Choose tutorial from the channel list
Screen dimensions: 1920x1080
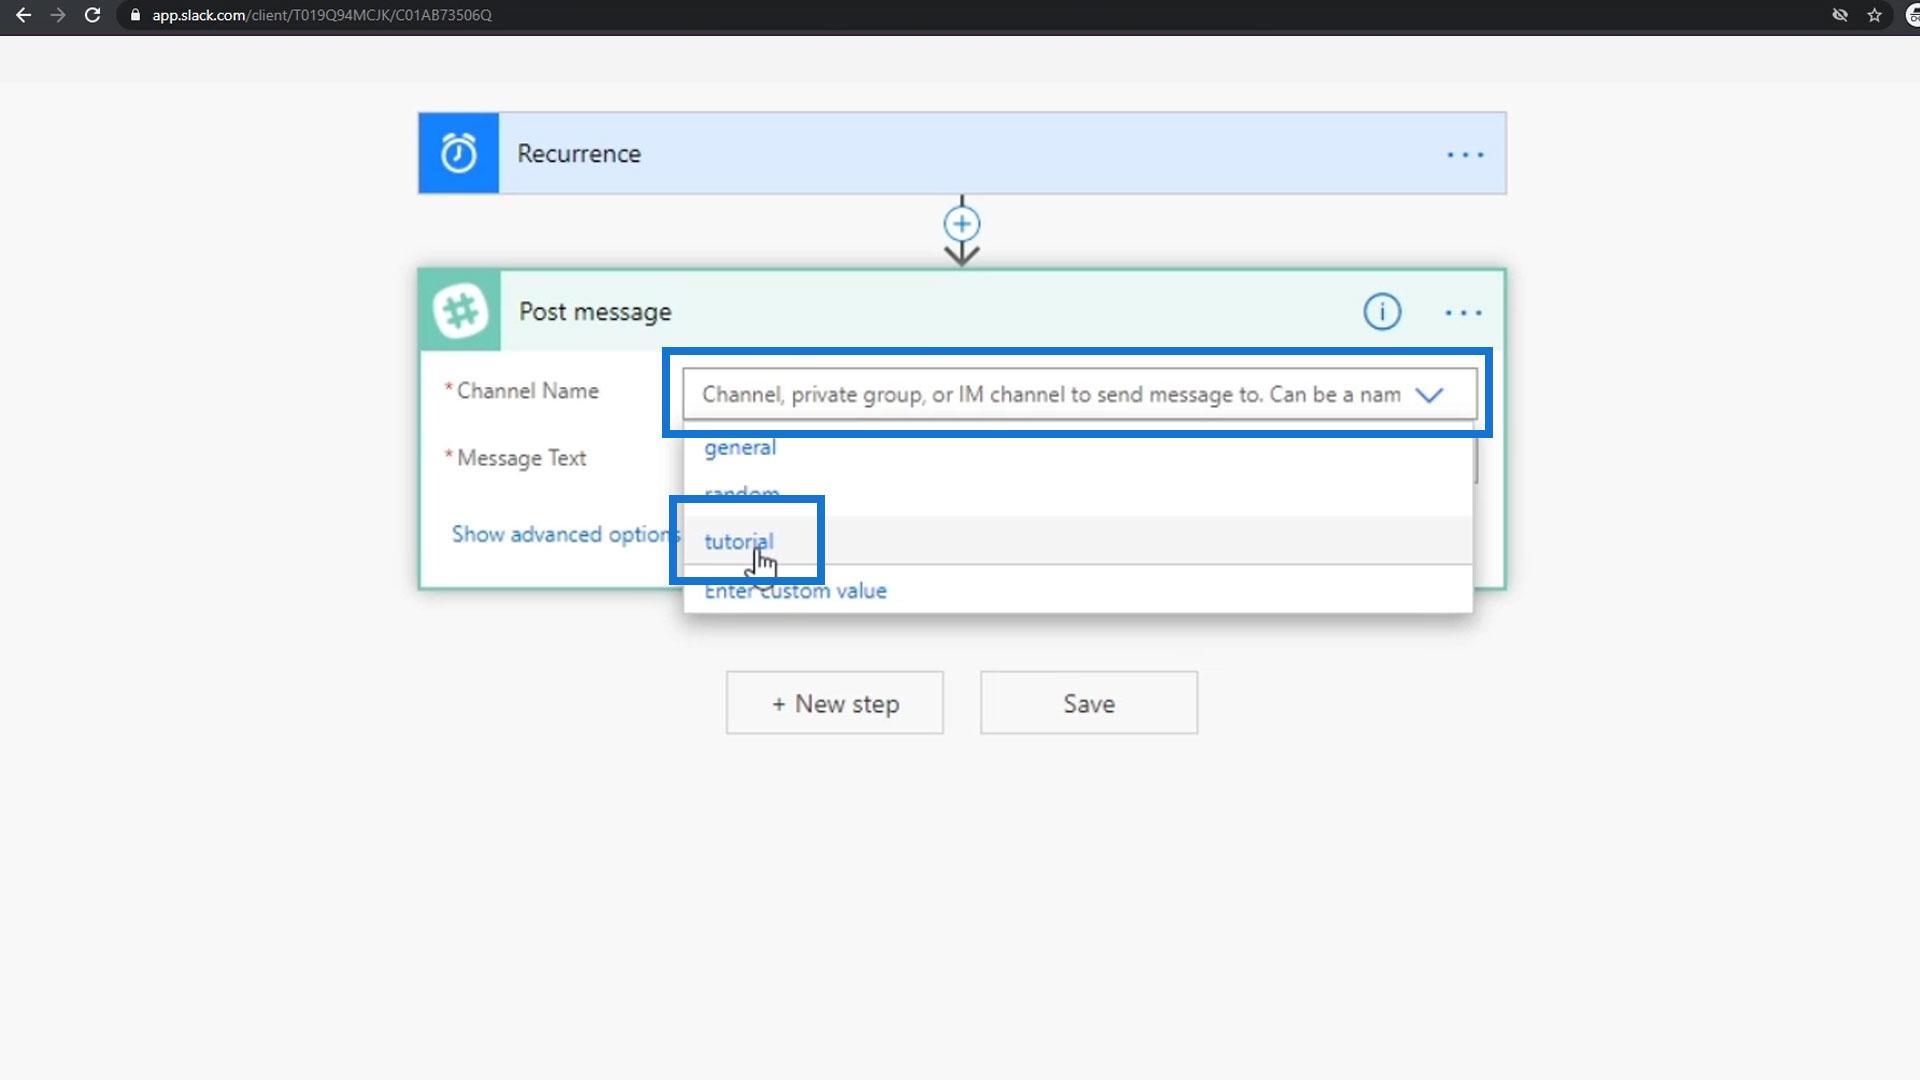[x=738, y=541]
